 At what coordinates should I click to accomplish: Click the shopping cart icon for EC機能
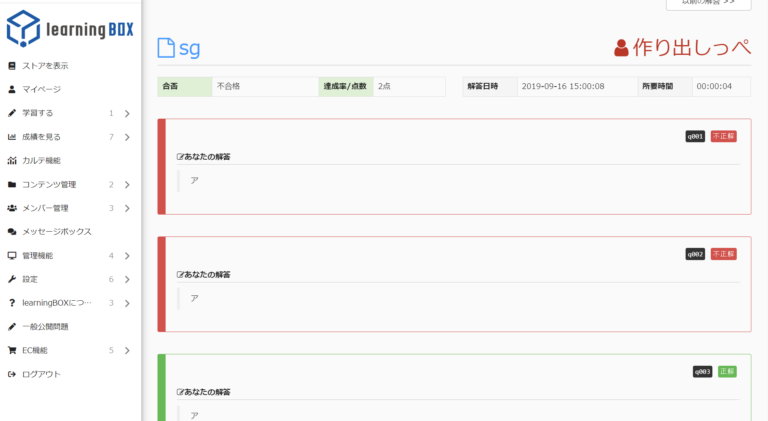coord(11,351)
